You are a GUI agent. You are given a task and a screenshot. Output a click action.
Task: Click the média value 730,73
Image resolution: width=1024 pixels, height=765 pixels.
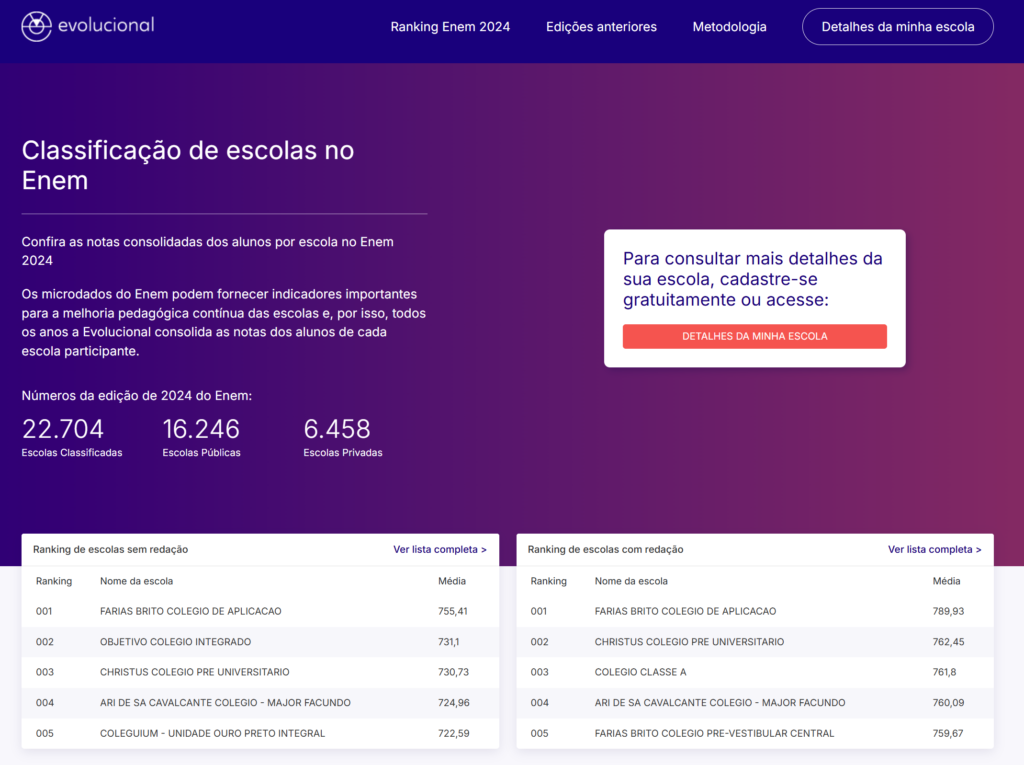pos(453,672)
